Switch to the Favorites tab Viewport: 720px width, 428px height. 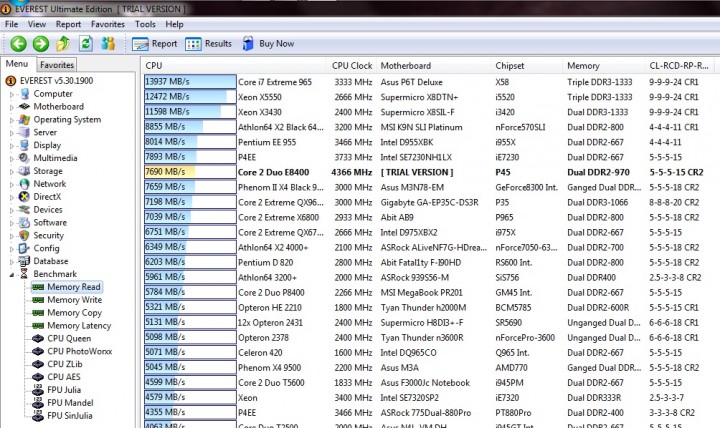[x=56, y=65]
